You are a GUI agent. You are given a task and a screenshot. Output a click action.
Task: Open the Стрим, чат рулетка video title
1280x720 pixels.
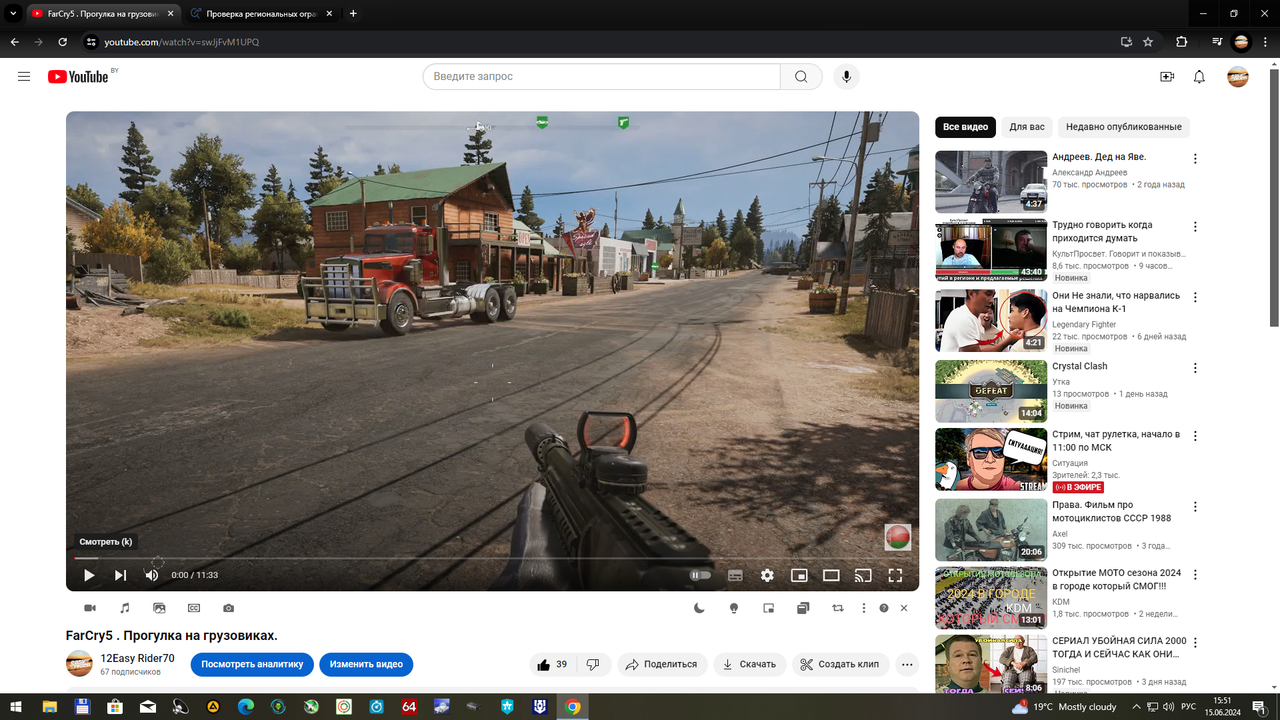click(1116, 441)
